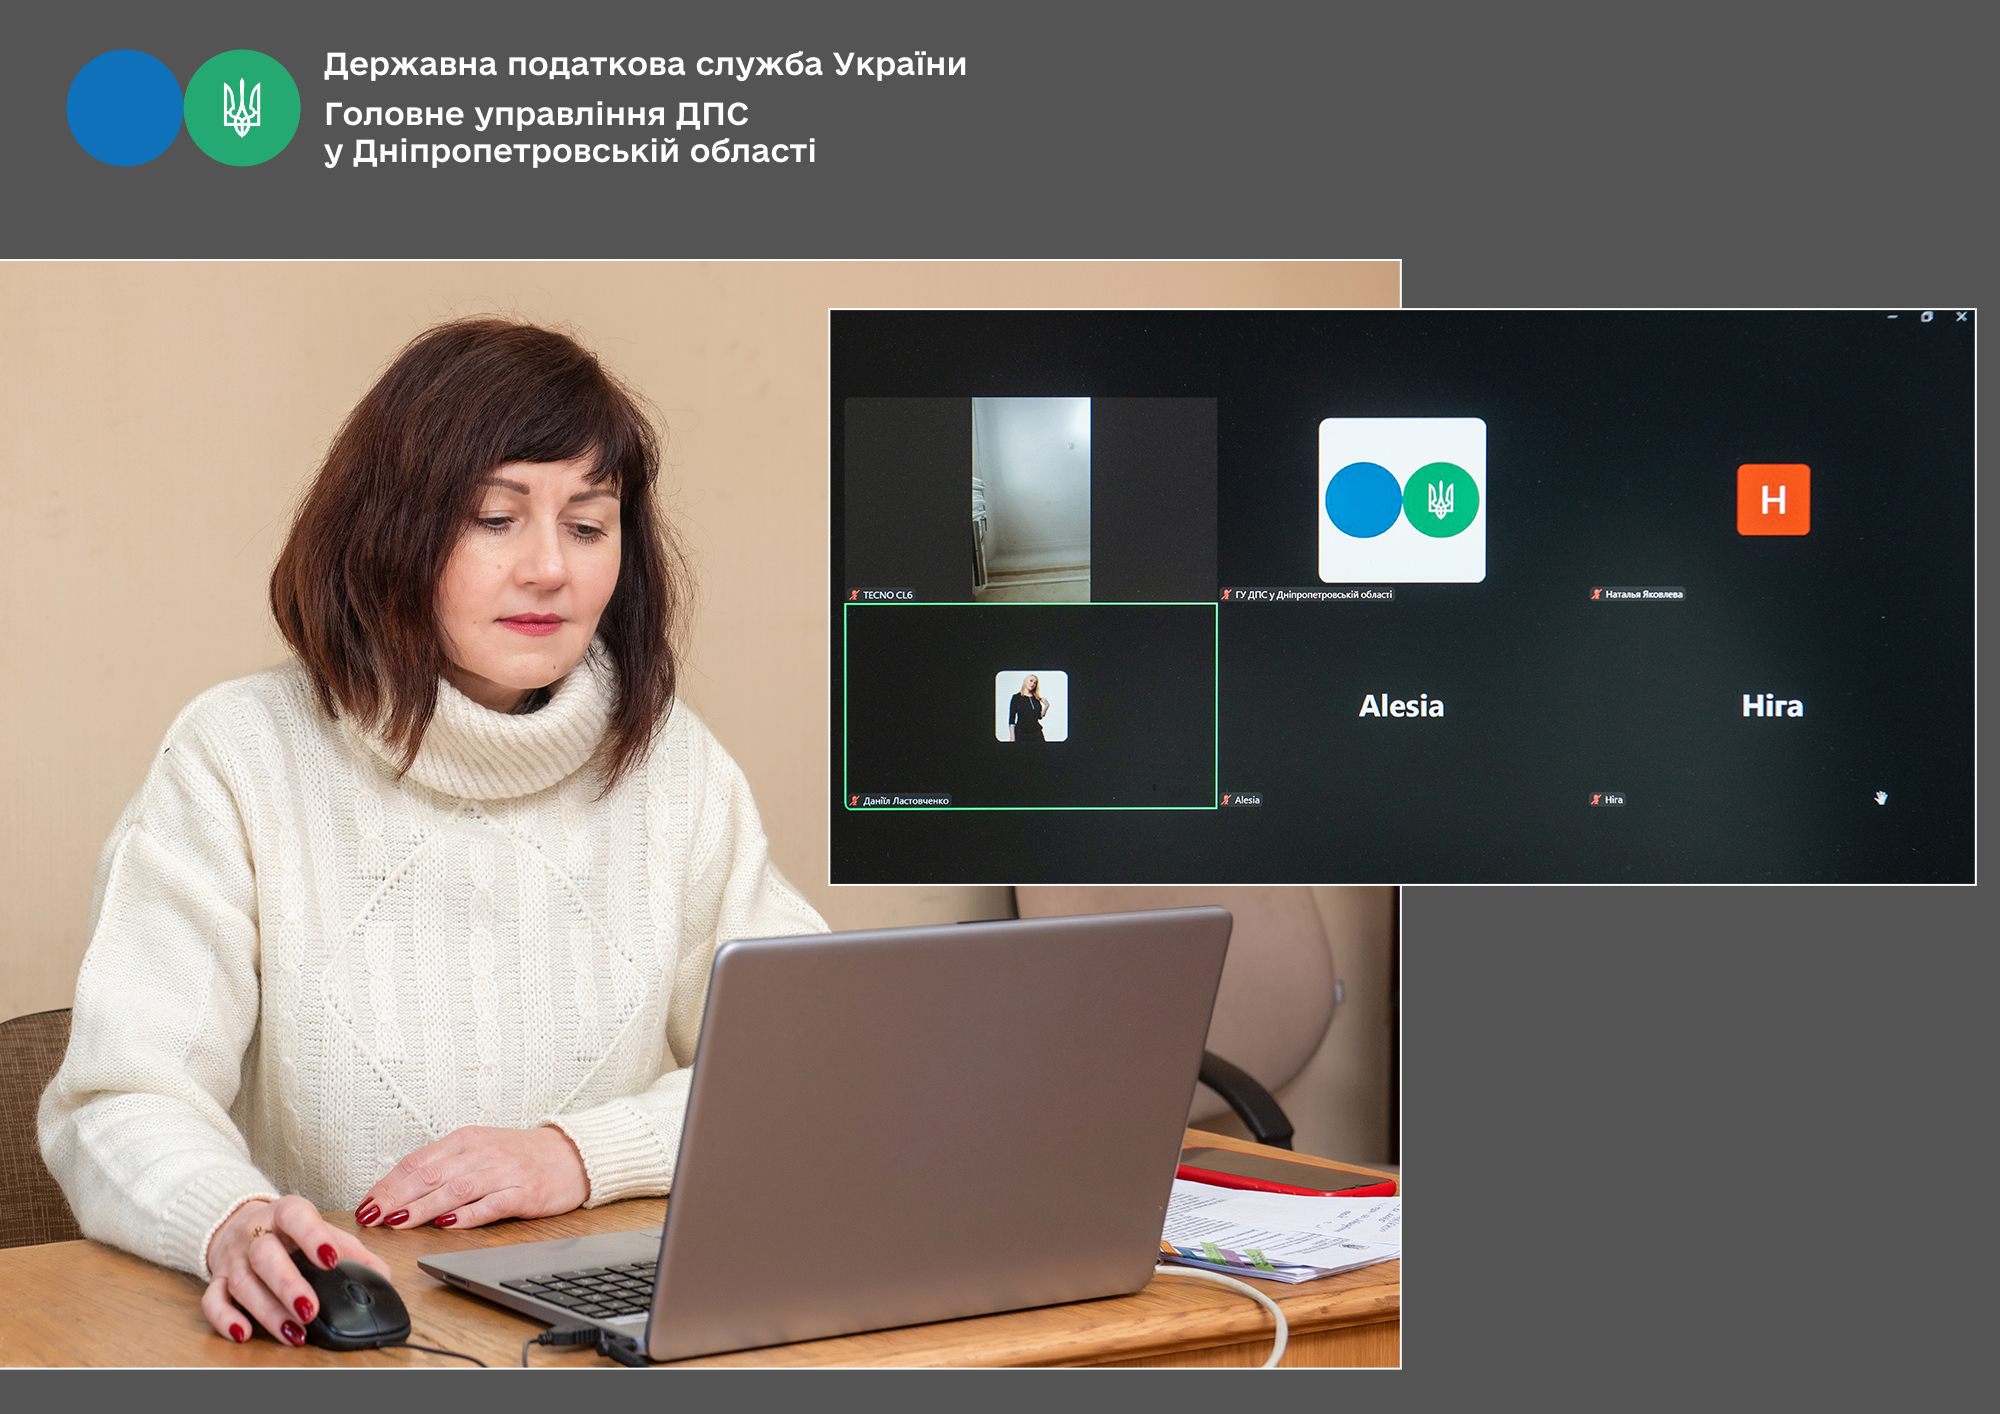Image resolution: width=2000 pixels, height=1414 pixels.
Task: Click the muted mic icon beside Alesia label
Action: click(x=1226, y=800)
